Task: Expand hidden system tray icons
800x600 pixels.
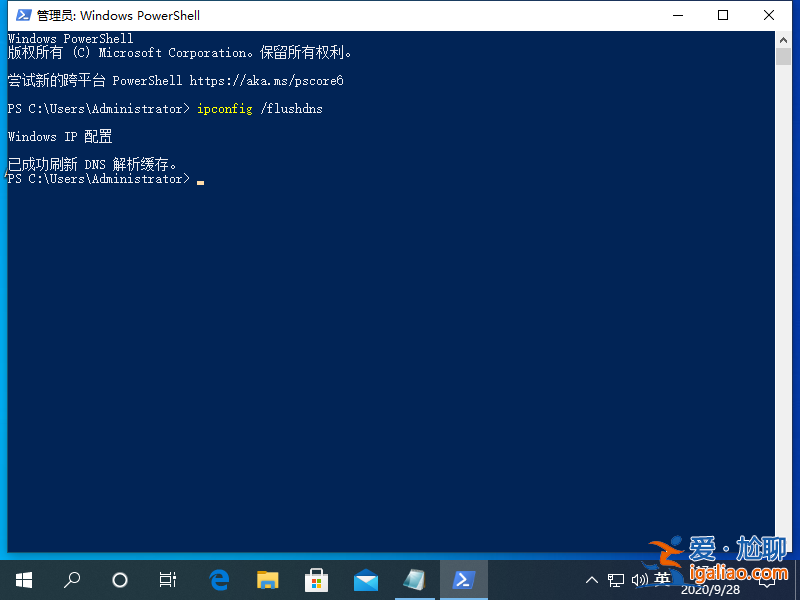Action: [x=592, y=580]
